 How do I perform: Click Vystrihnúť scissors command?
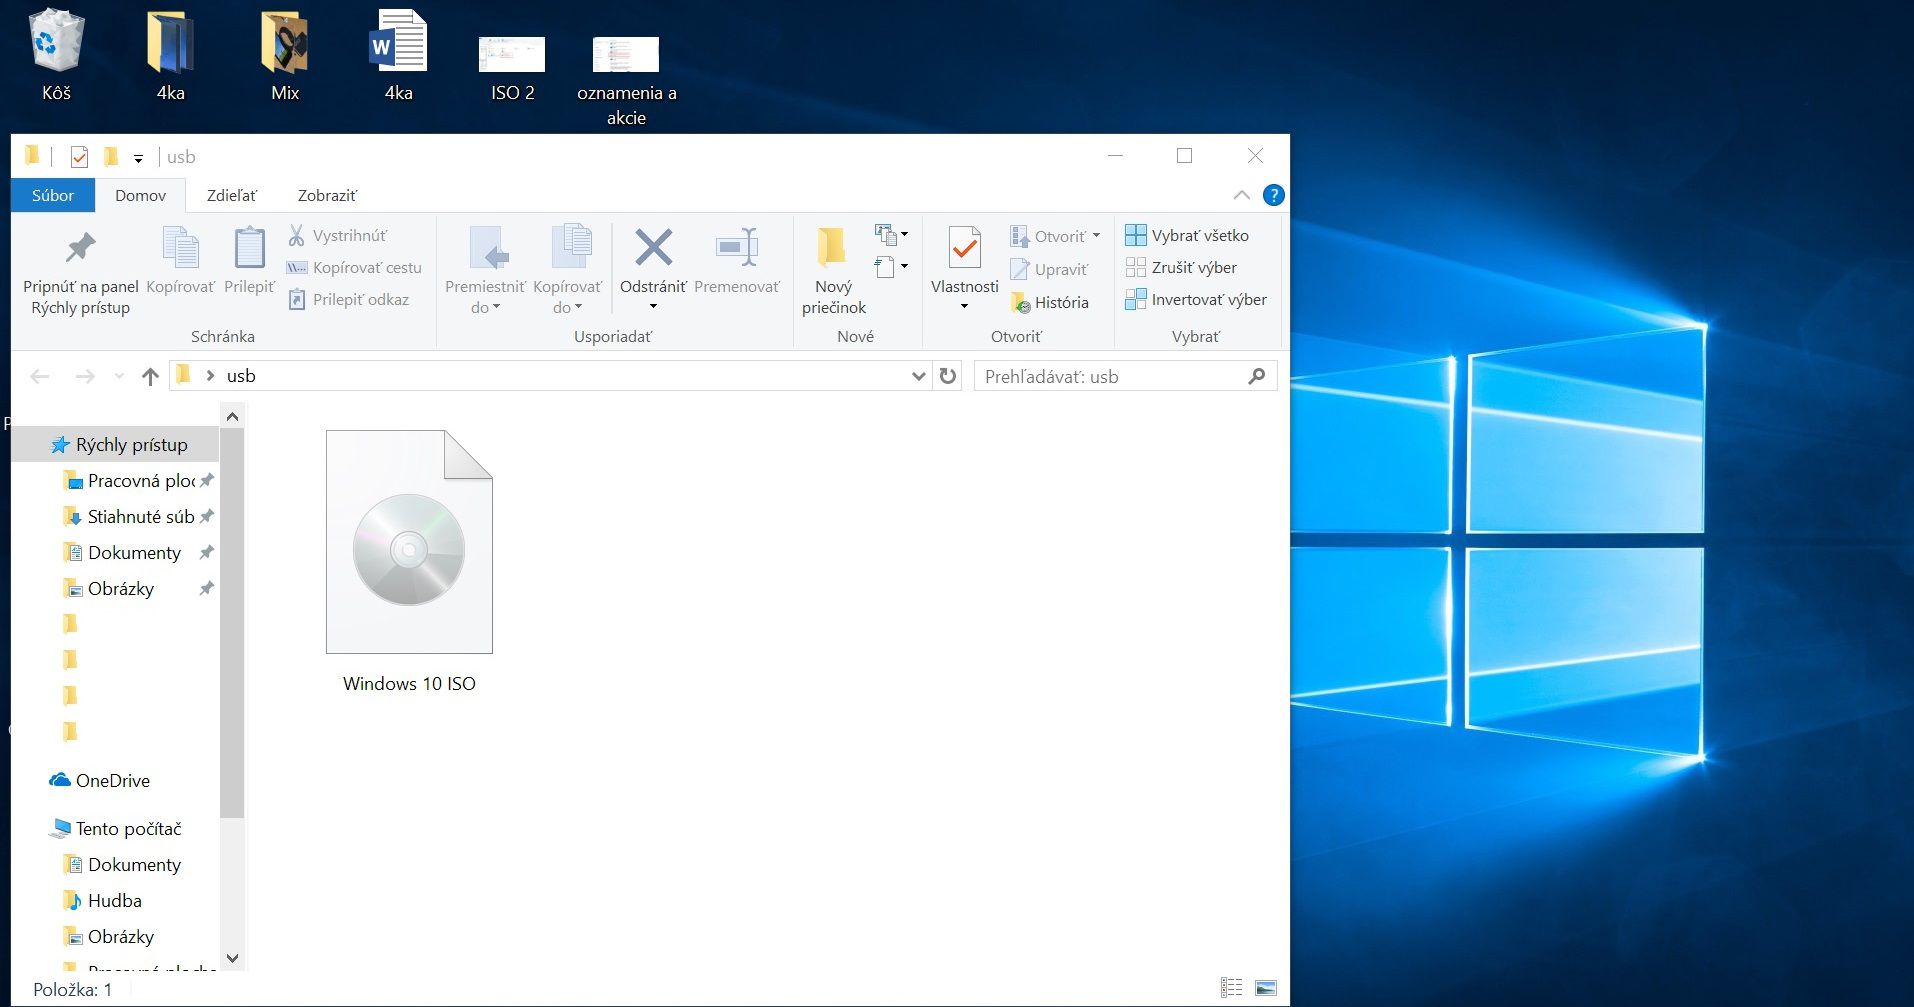(337, 236)
